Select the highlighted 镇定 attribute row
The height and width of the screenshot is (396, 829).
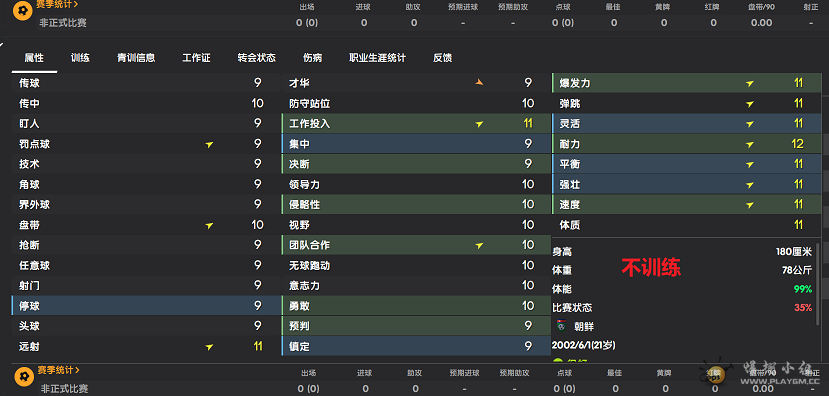pos(417,347)
